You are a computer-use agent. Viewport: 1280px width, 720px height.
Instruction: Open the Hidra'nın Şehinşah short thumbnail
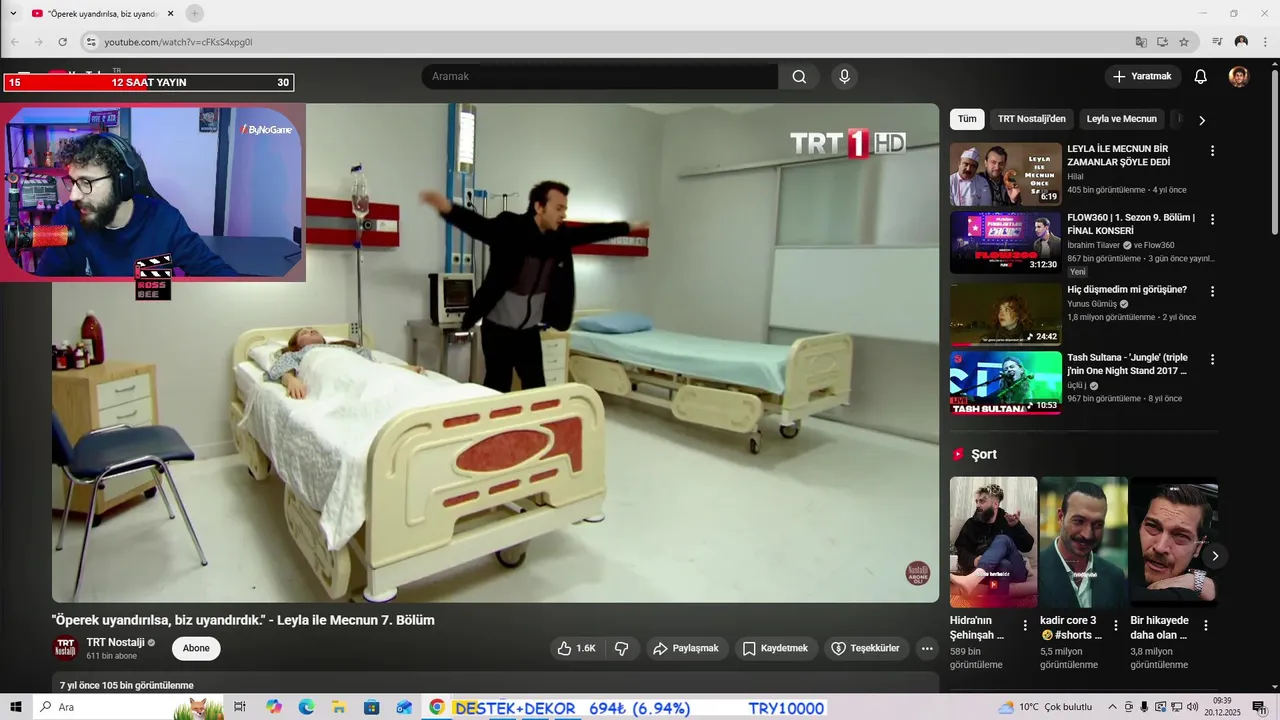(993, 541)
